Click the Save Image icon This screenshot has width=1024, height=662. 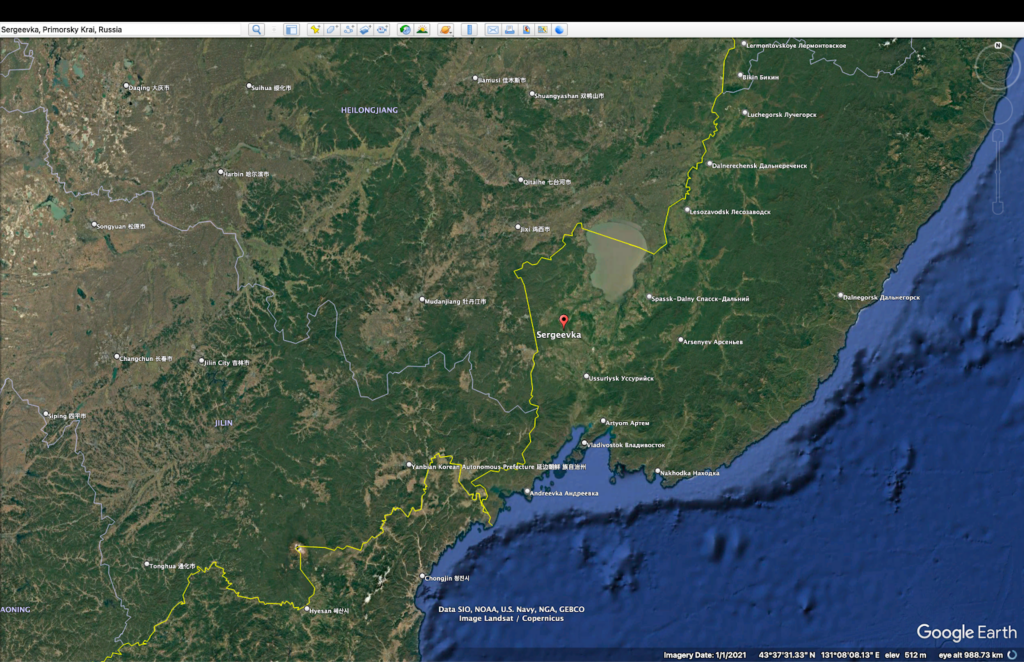click(x=526, y=30)
